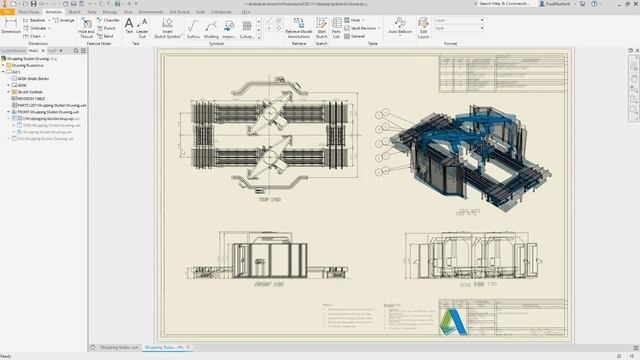Click Search Help & Commands field

tap(505, 4)
